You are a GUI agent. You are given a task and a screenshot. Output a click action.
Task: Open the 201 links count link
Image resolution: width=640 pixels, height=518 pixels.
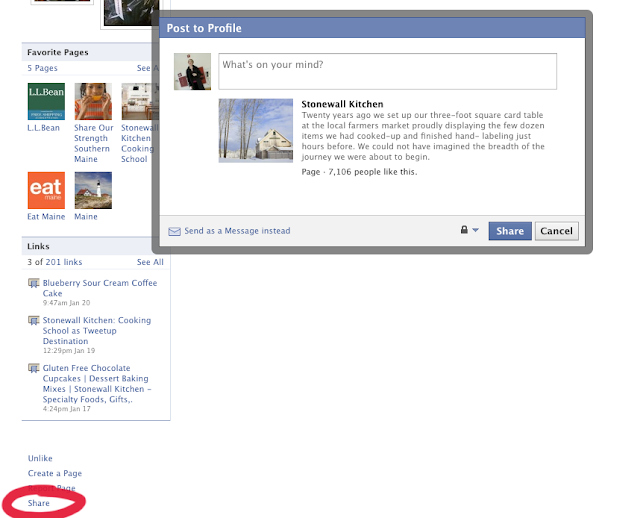click(x=64, y=262)
